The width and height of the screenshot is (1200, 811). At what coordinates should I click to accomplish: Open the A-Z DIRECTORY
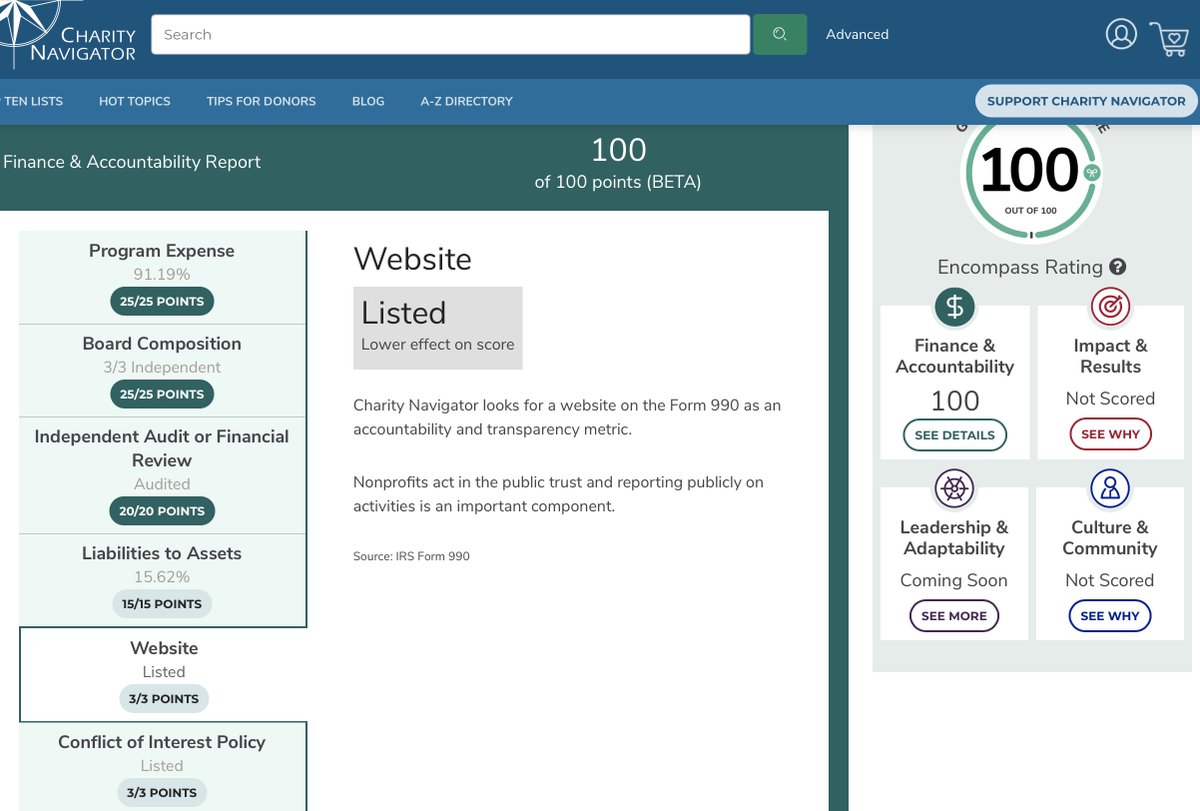(x=466, y=101)
